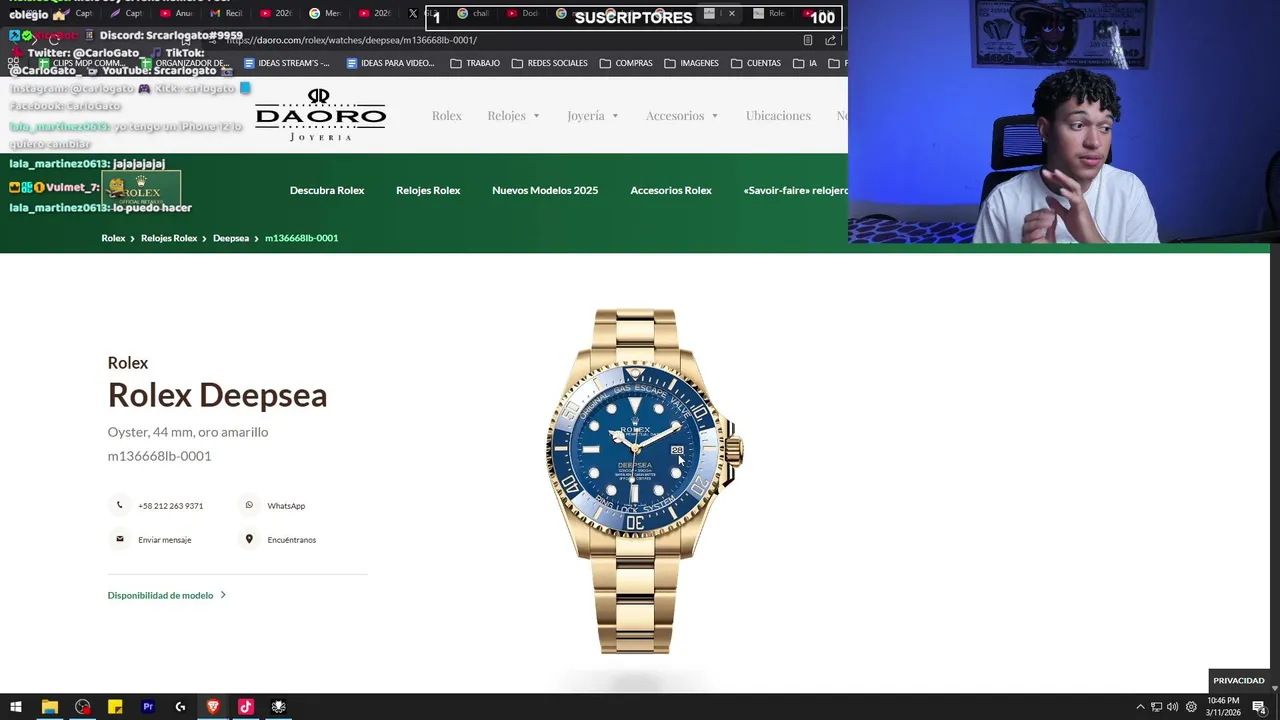This screenshot has width=1280, height=720.
Task: Open the TikTok Live Studio taskbar icon
Action: 246,707
